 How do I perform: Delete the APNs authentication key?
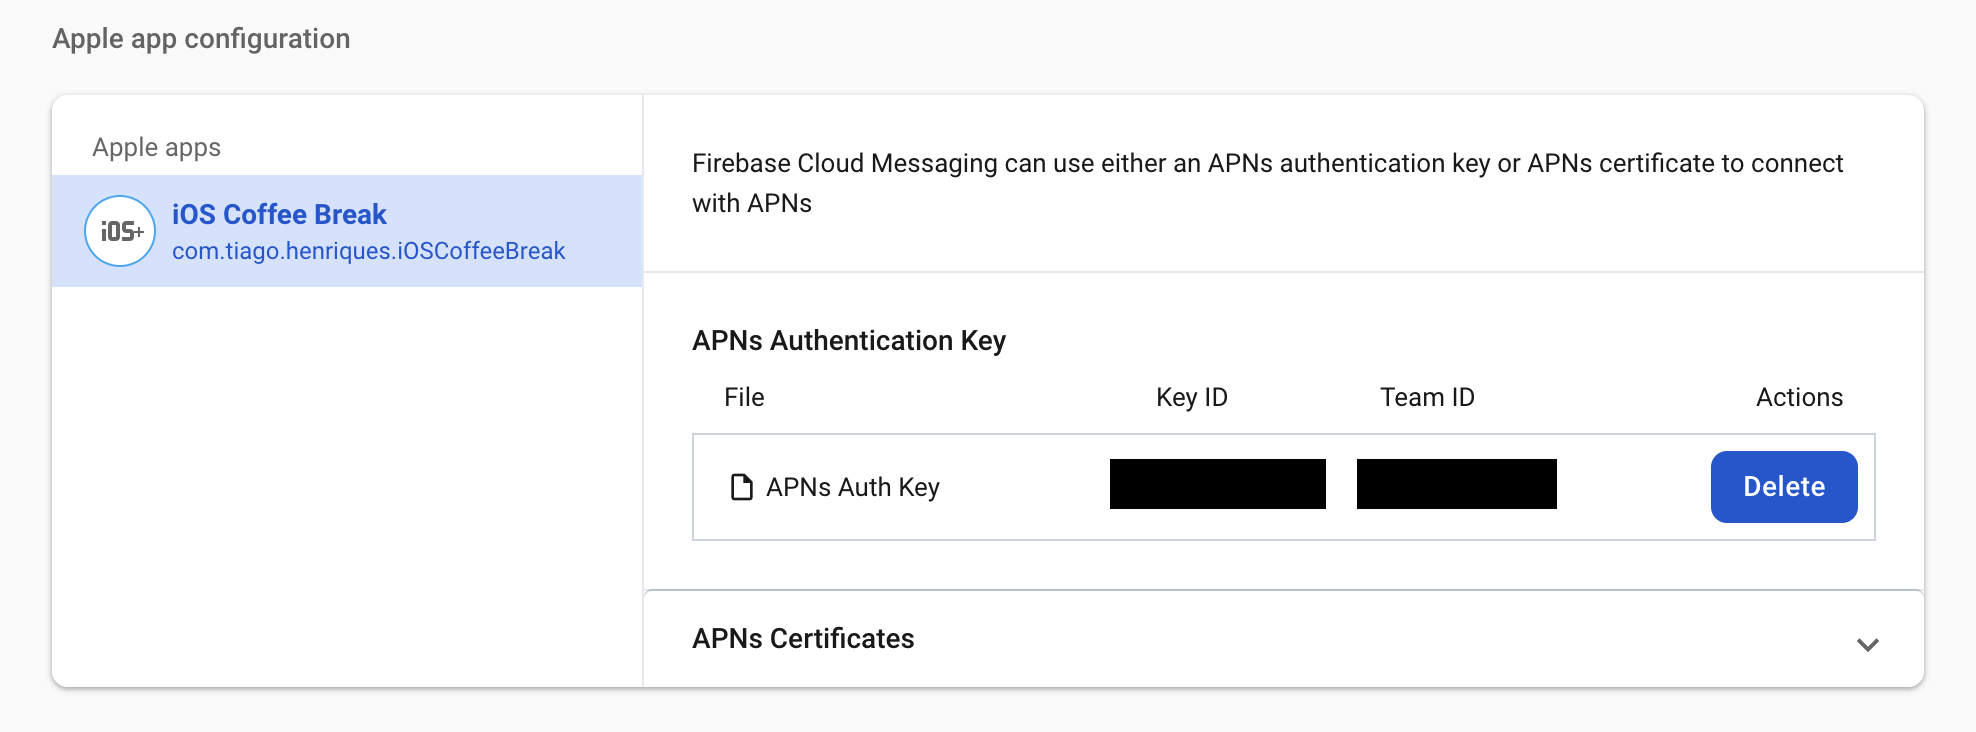click(x=1783, y=487)
